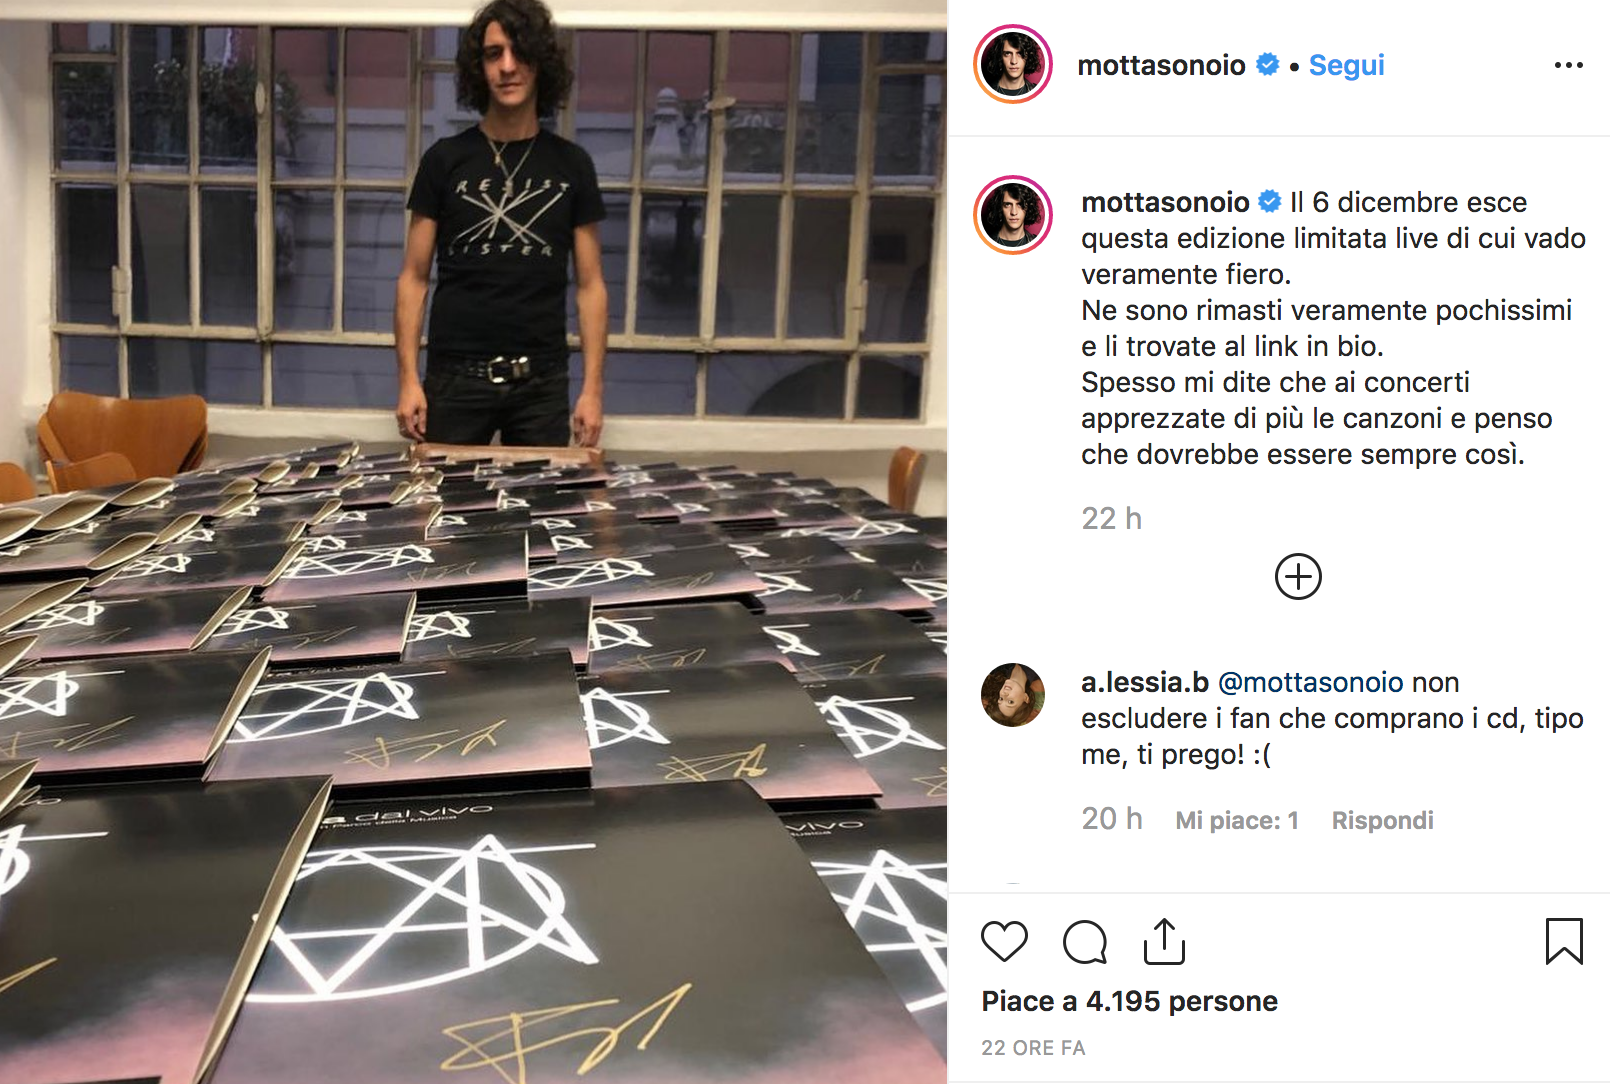Click the 20 h comment timestamp

1112,819
